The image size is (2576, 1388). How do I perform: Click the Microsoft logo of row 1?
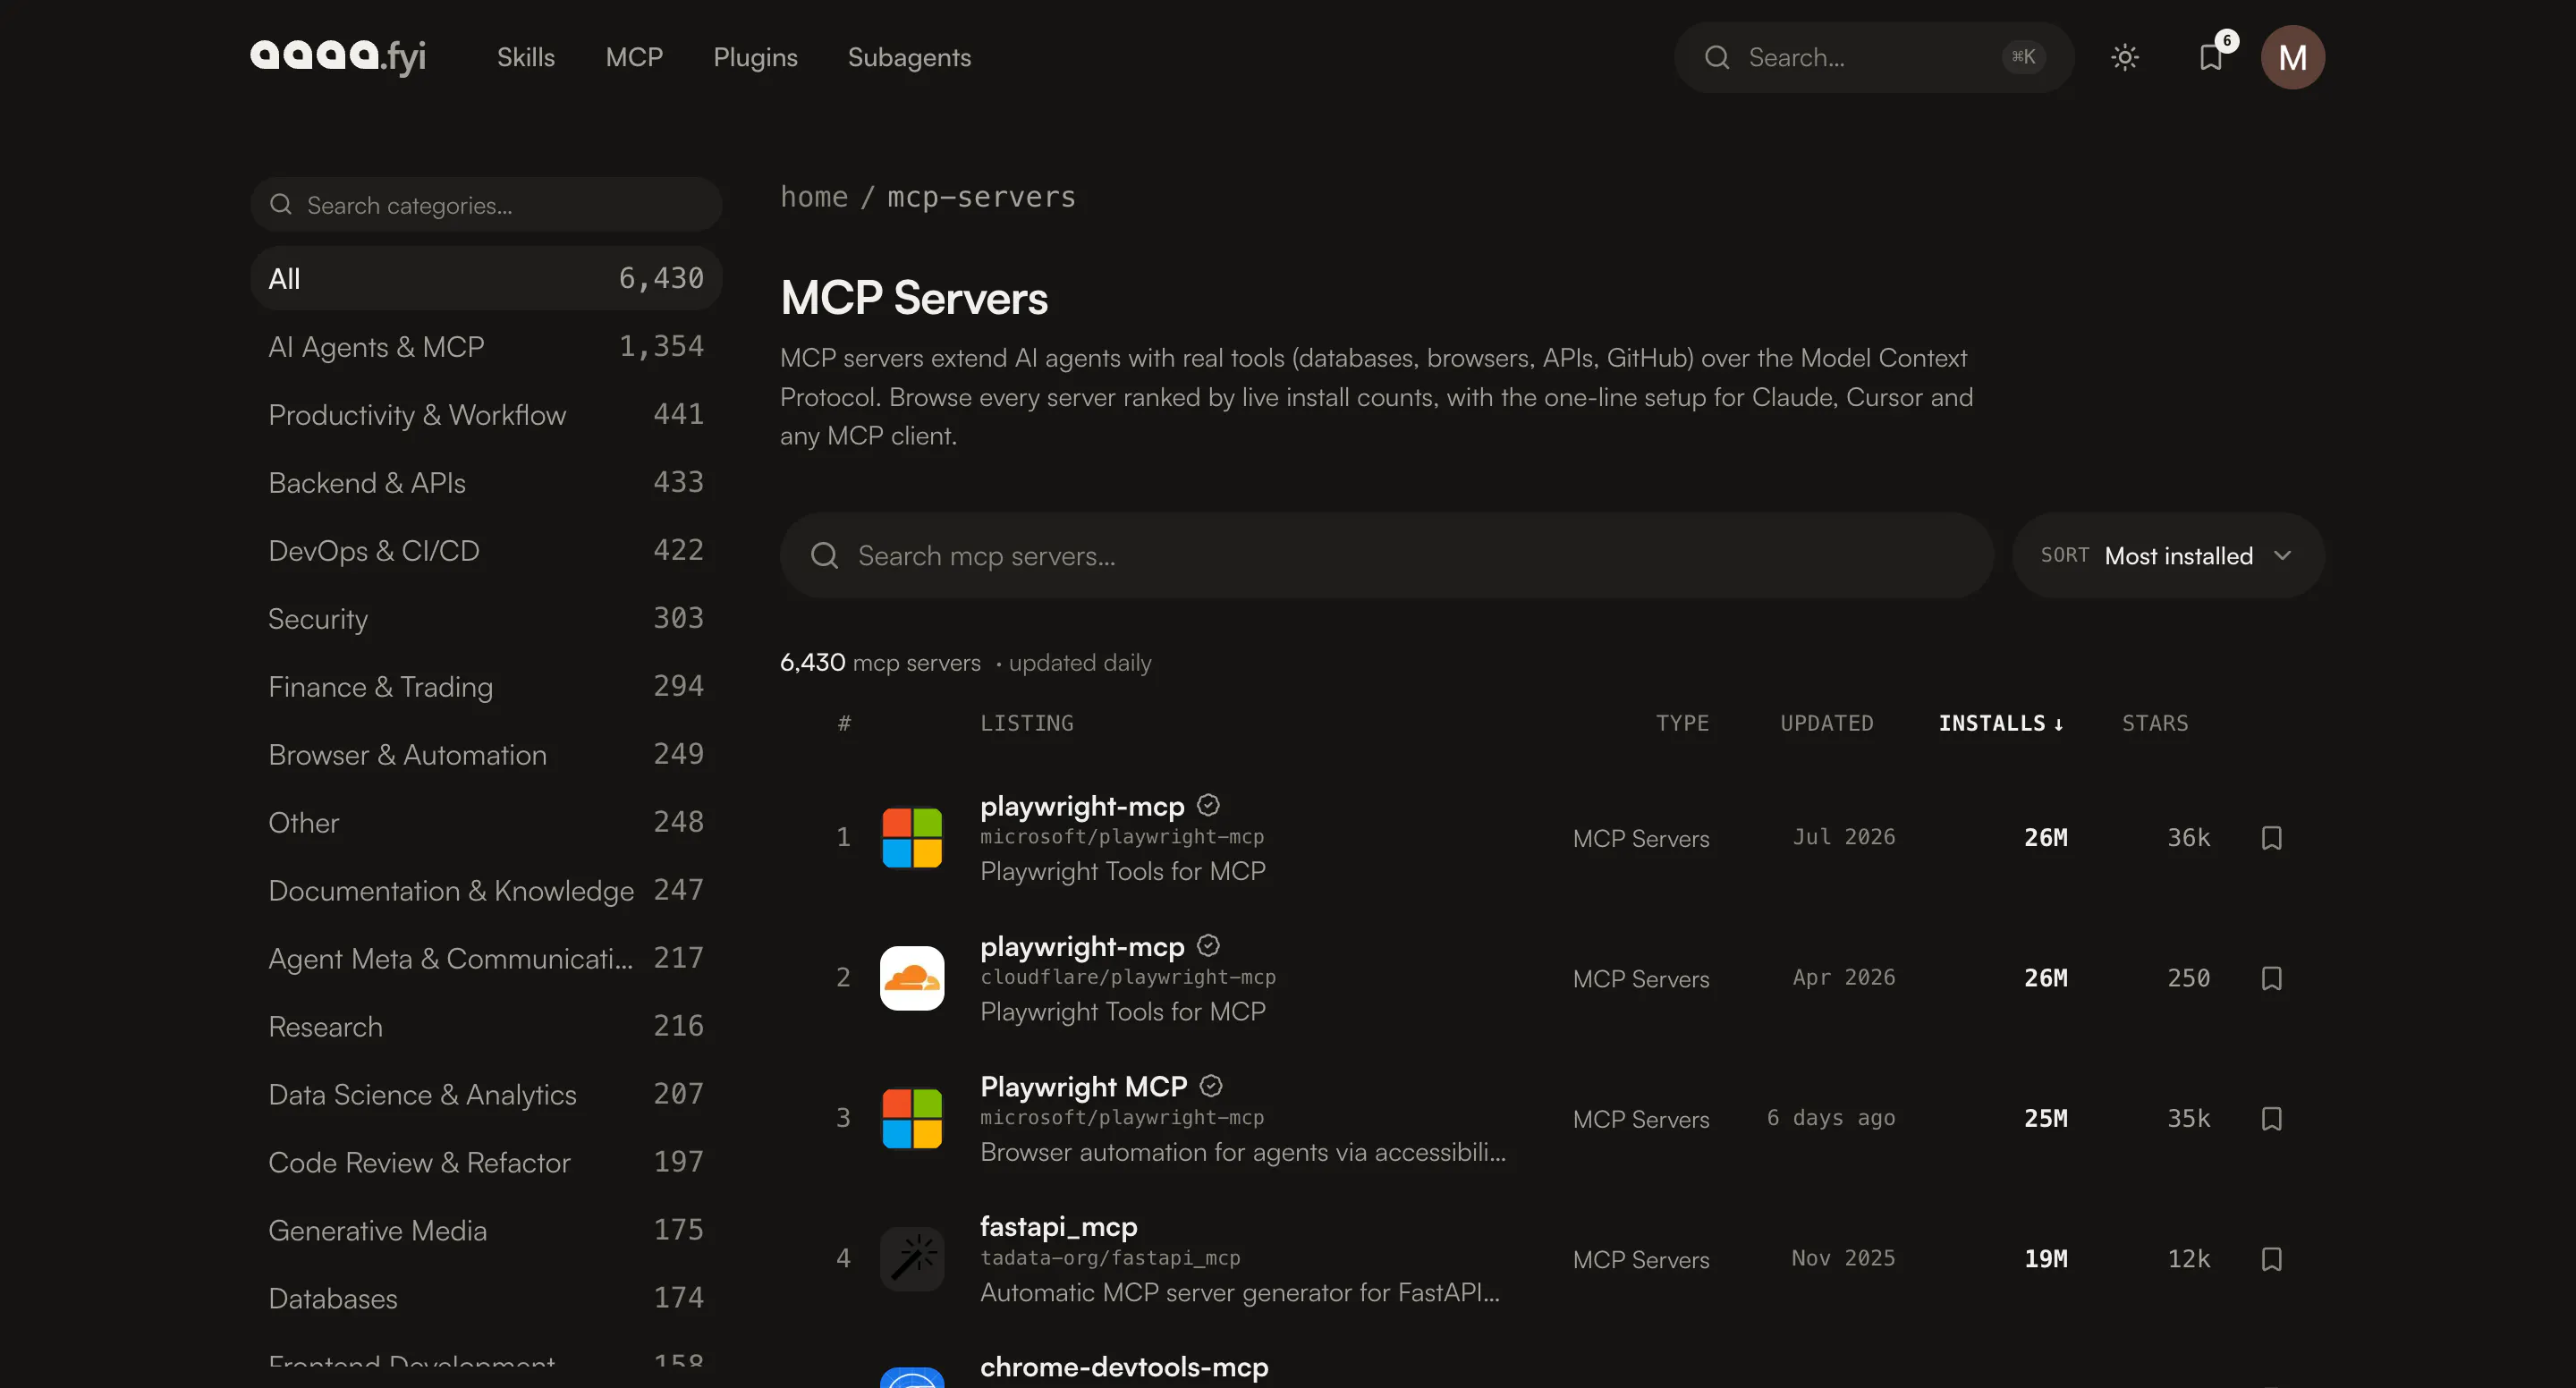pos(911,837)
